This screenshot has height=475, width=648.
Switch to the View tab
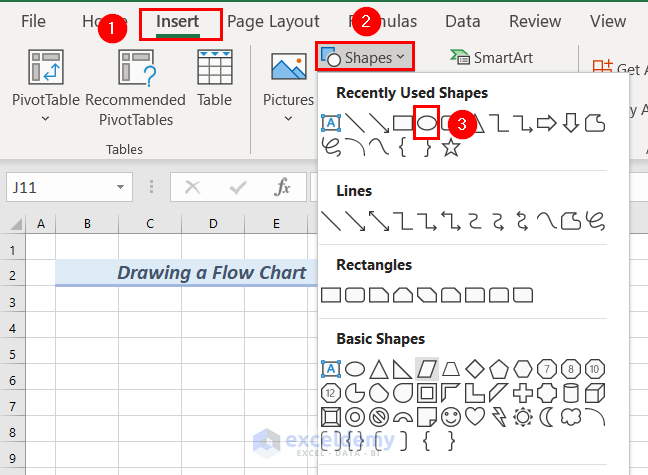tap(608, 21)
